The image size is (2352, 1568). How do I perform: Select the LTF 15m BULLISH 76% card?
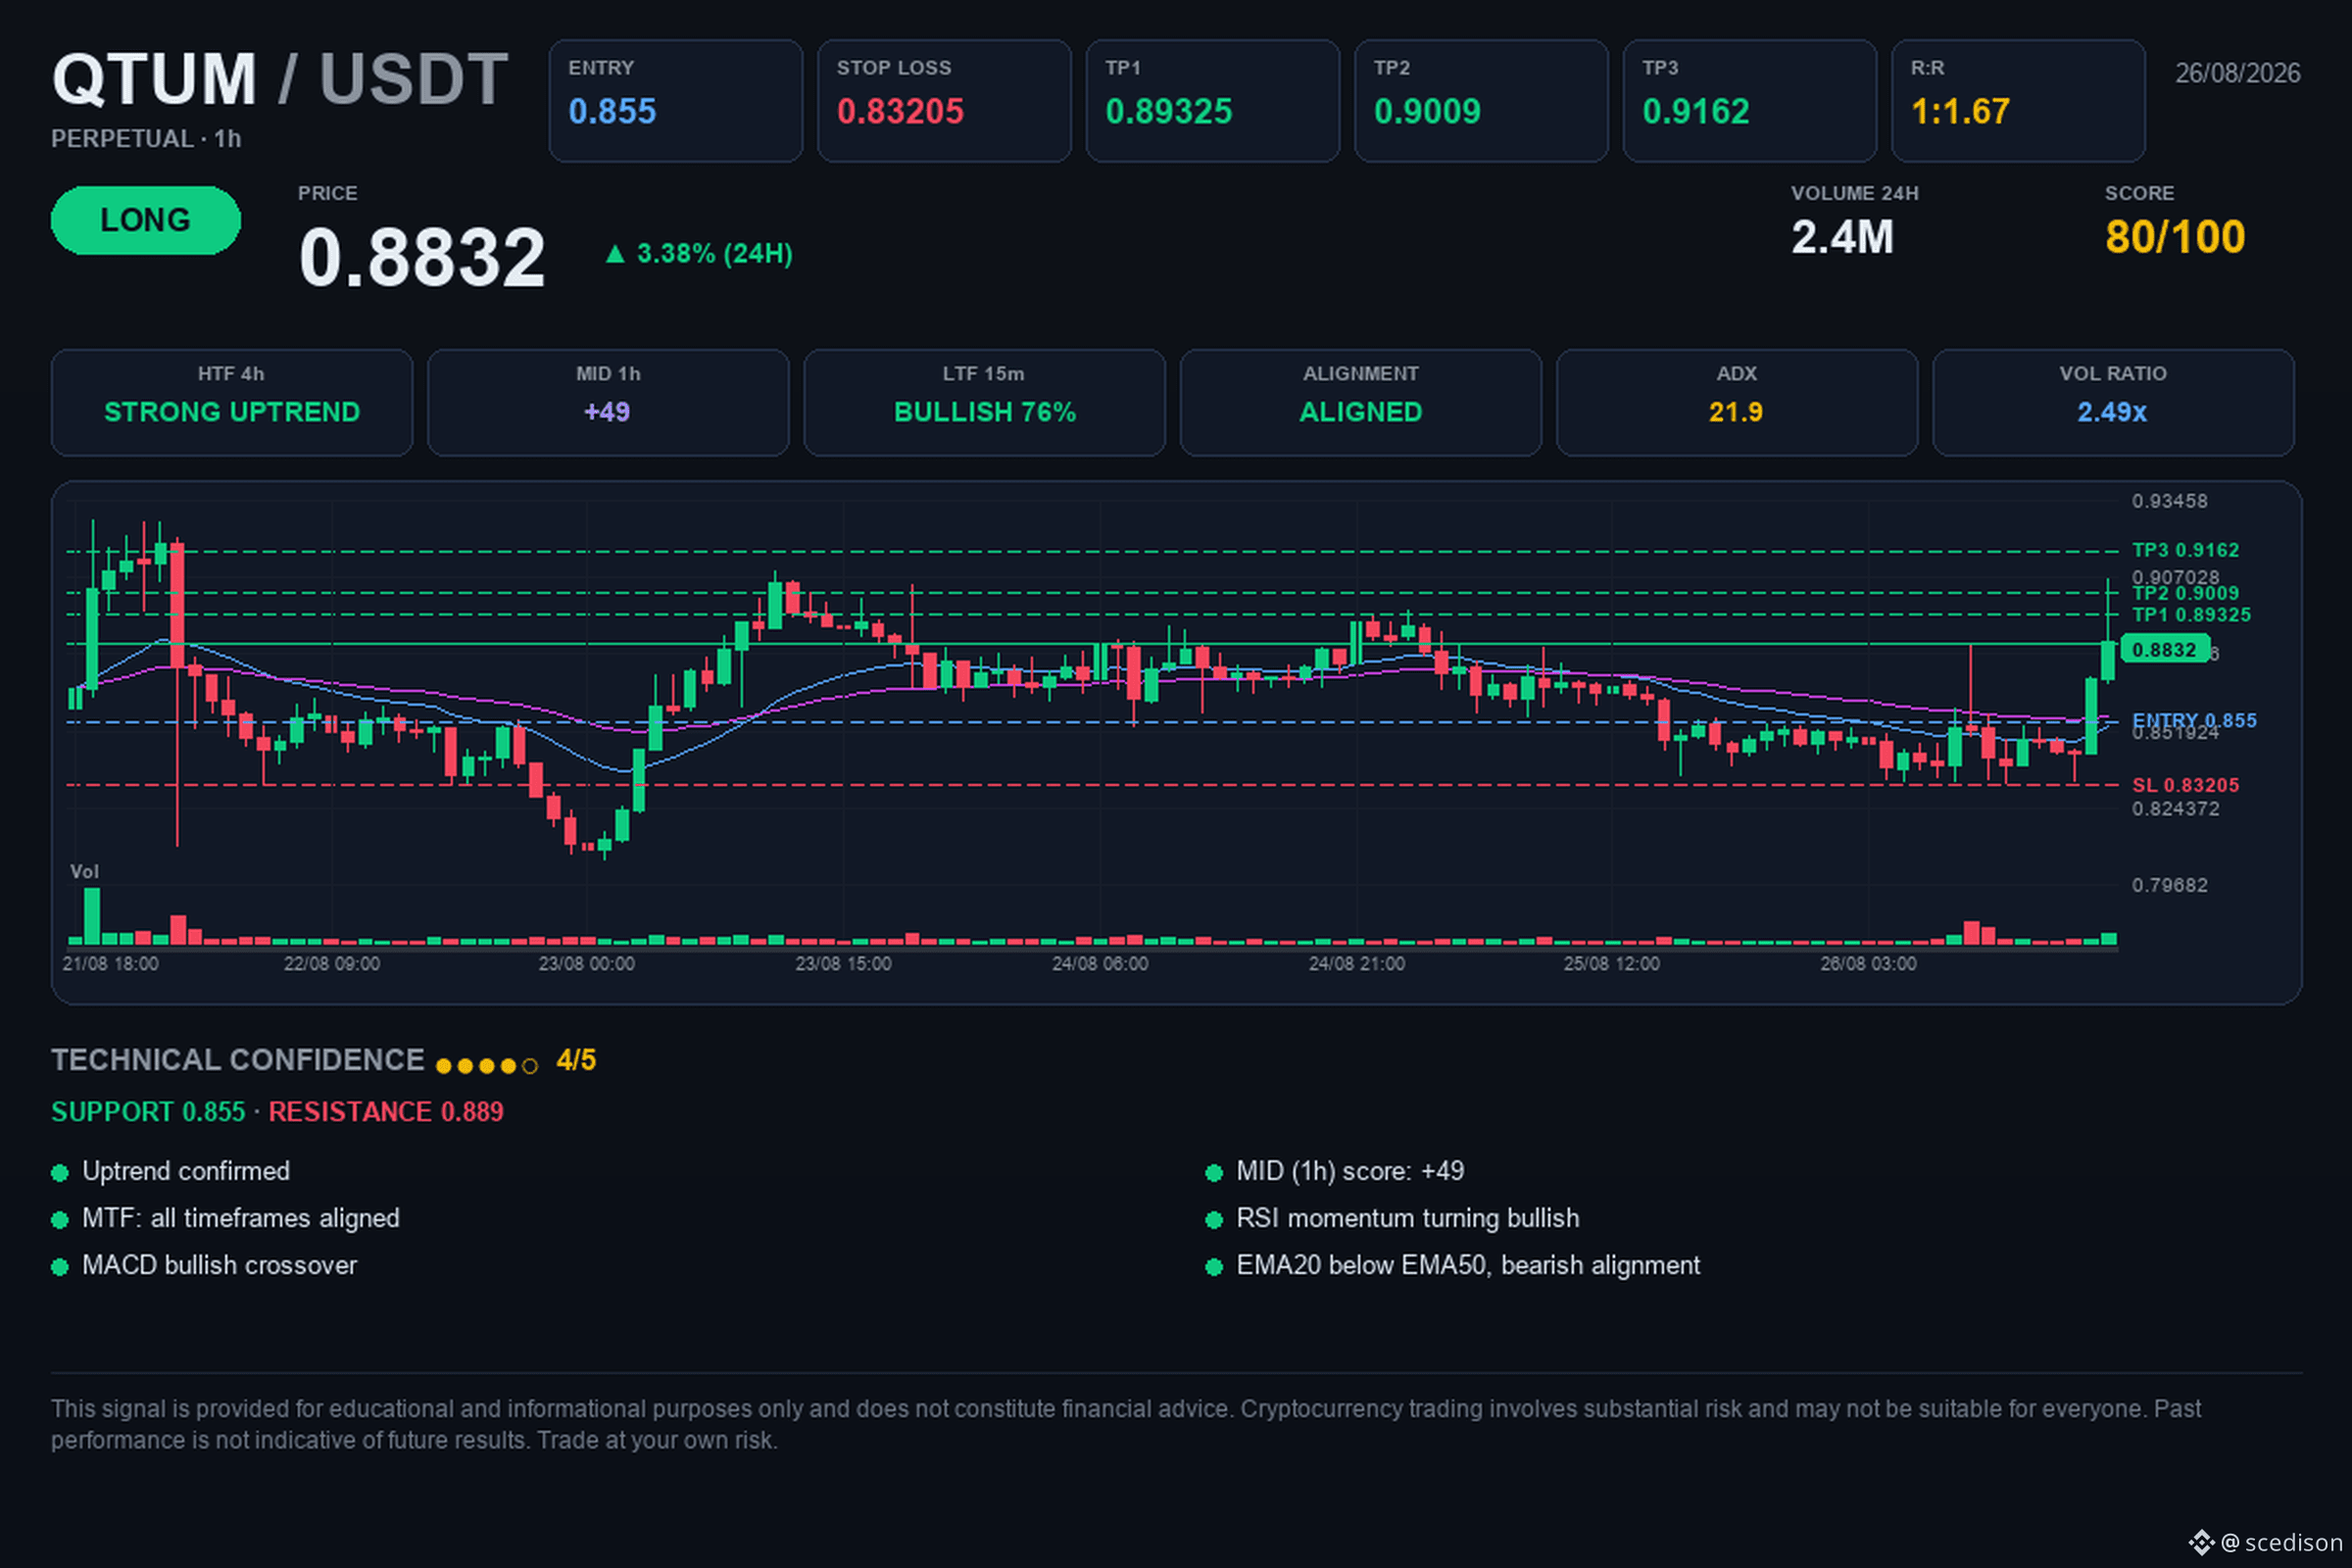pyautogui.click(x=985, y=403)
